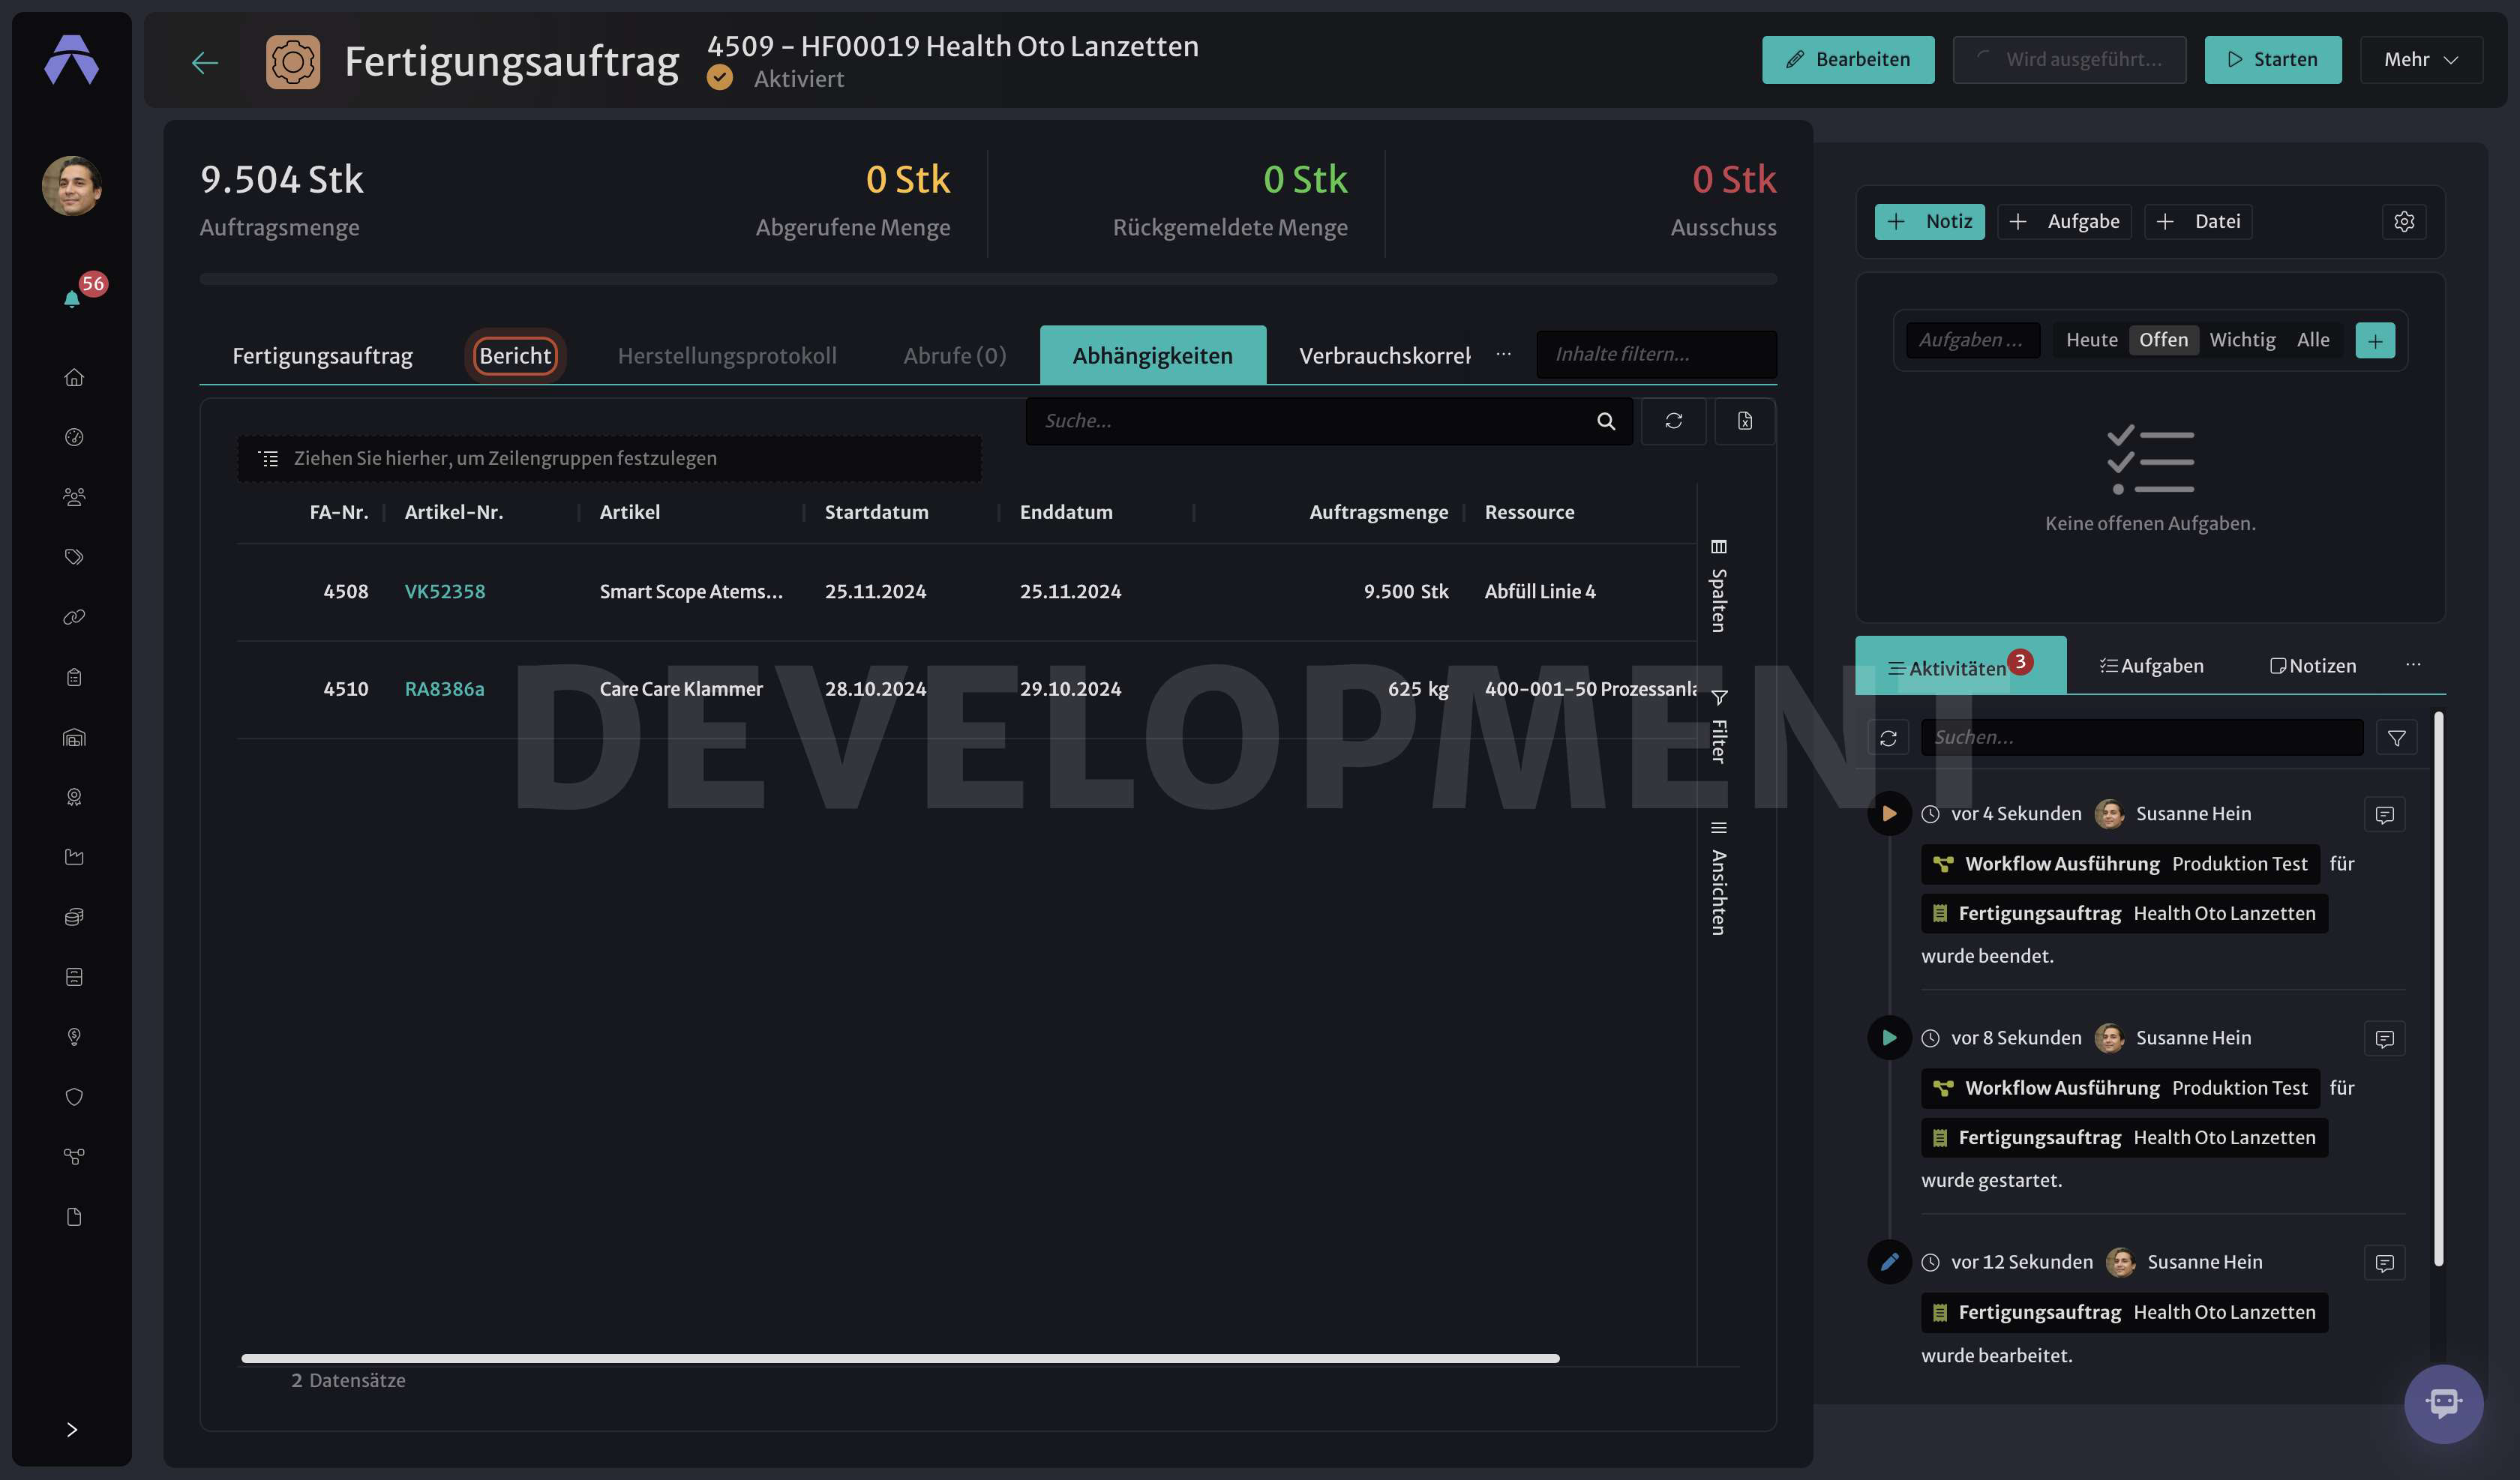Focus the table Suche field

click(1329, 421)
